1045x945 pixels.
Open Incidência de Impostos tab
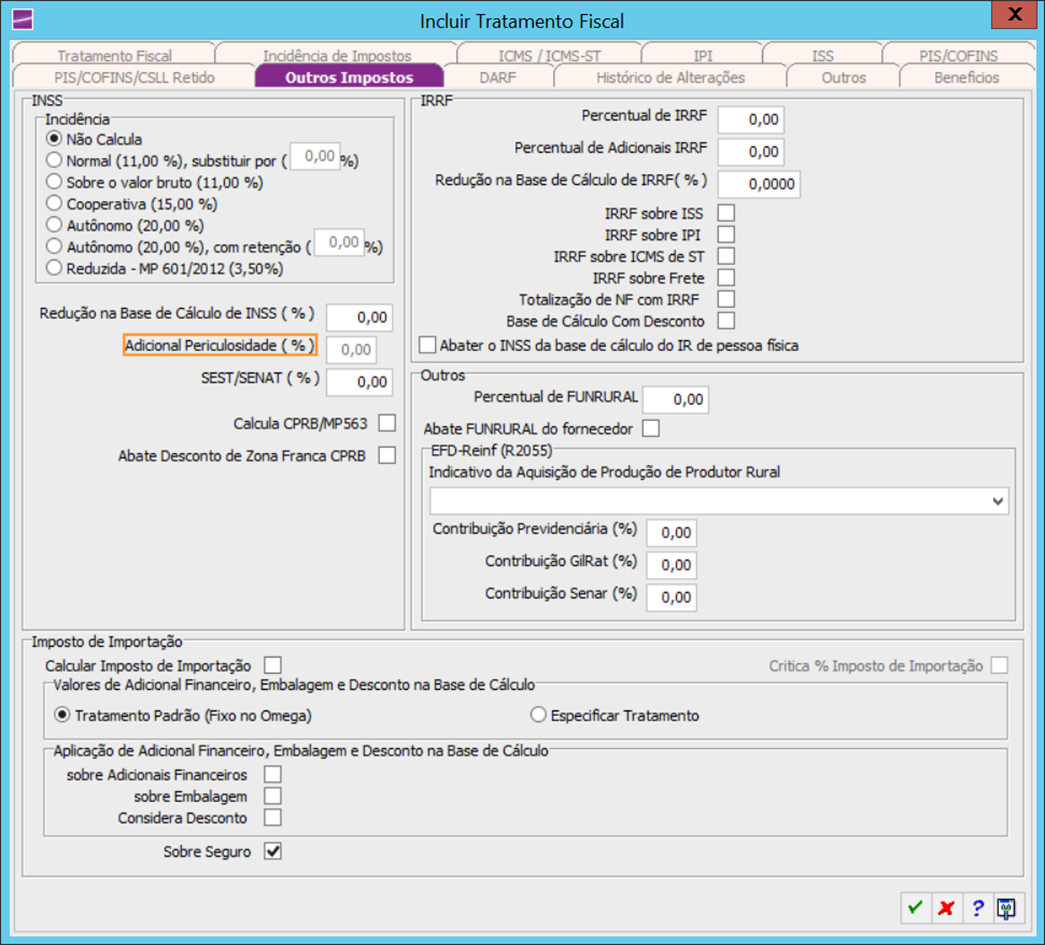point(337,55)
